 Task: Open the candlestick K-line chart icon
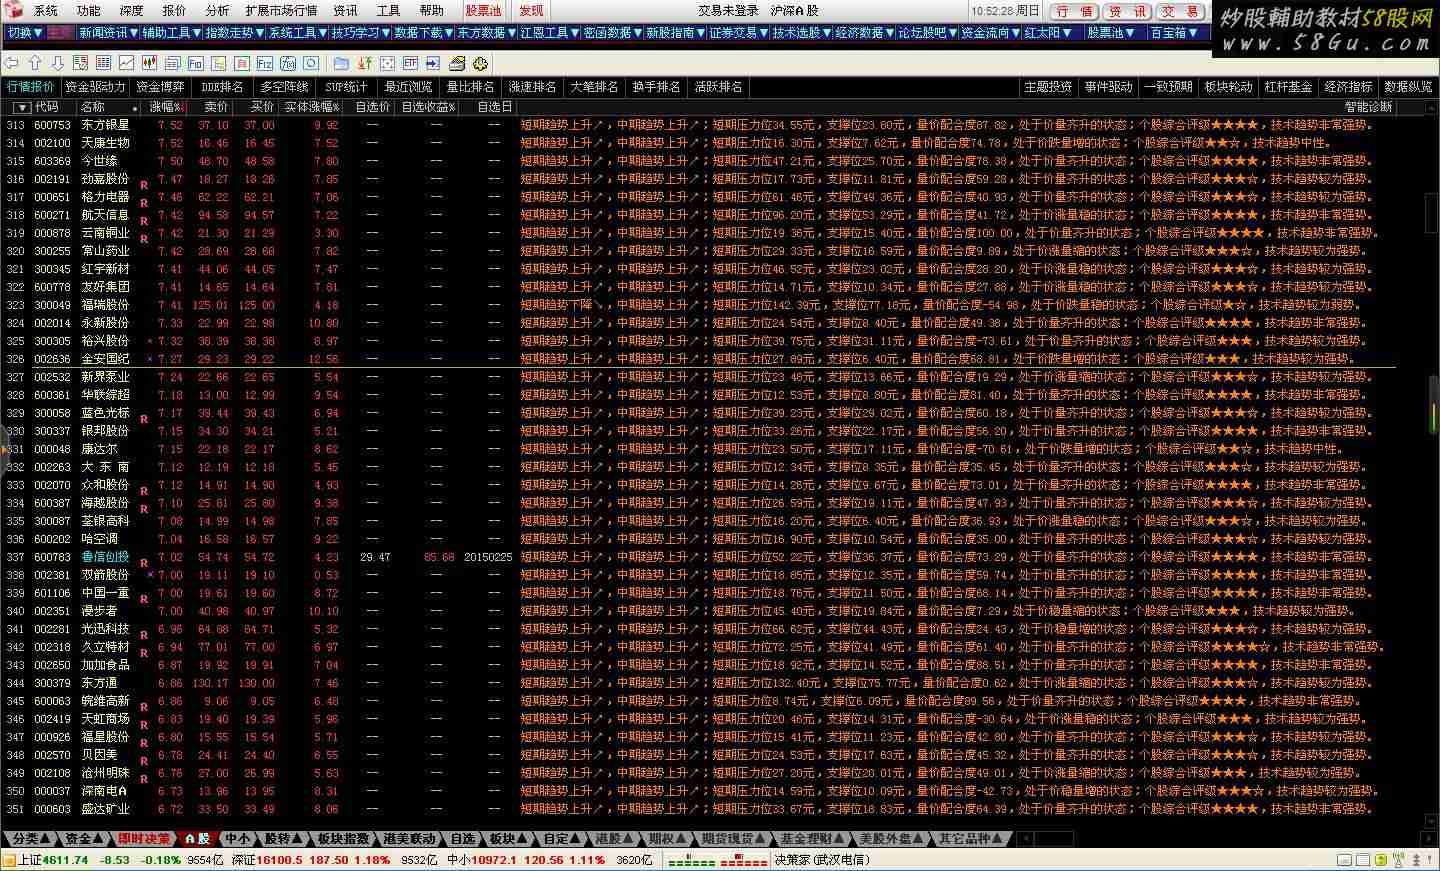(149, 63)
